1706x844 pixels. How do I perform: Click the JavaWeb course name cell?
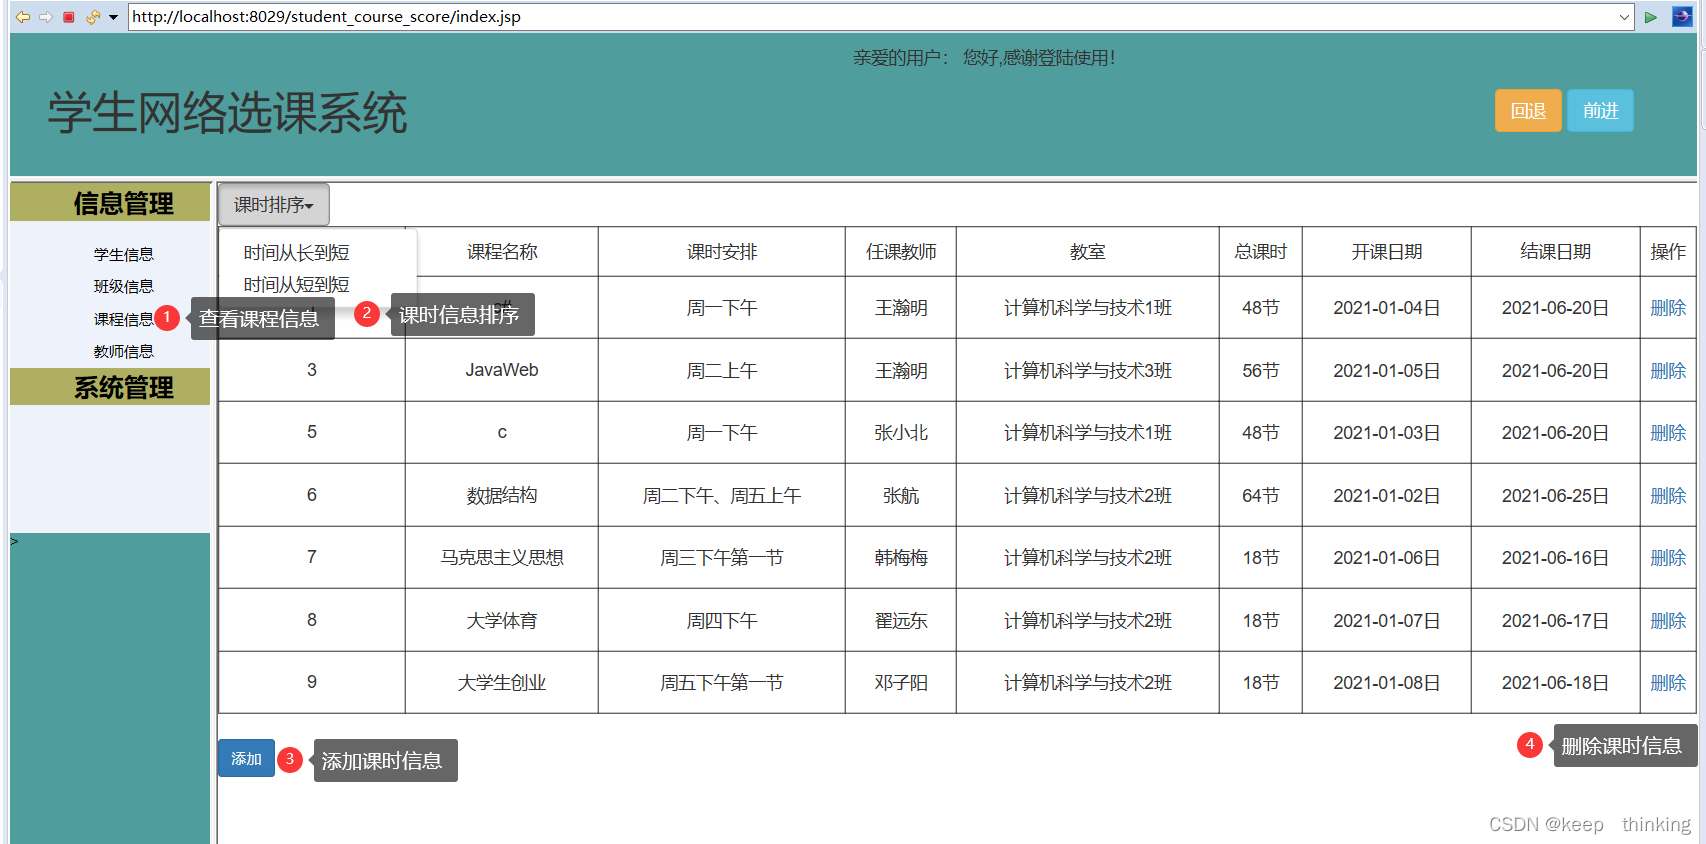coord(502,370)
